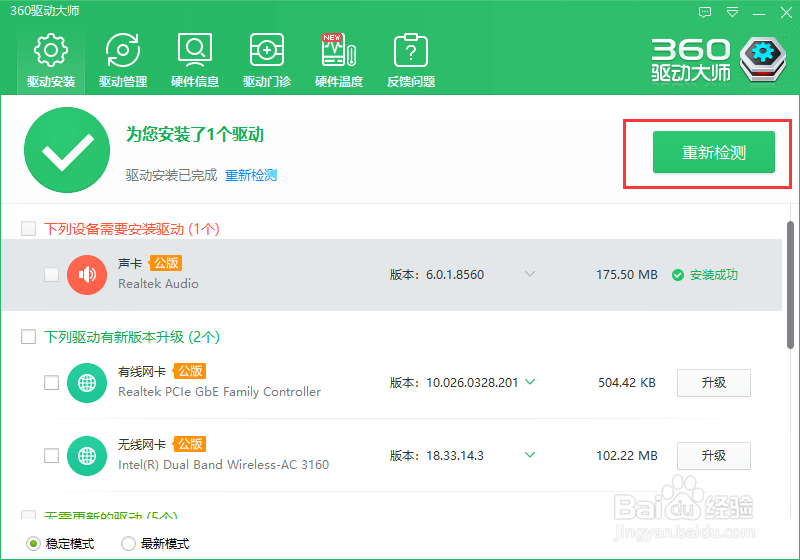Minimize the 360驱动大师 window
The height and width of the screenshot is (560, 800).
pos(759,13)
